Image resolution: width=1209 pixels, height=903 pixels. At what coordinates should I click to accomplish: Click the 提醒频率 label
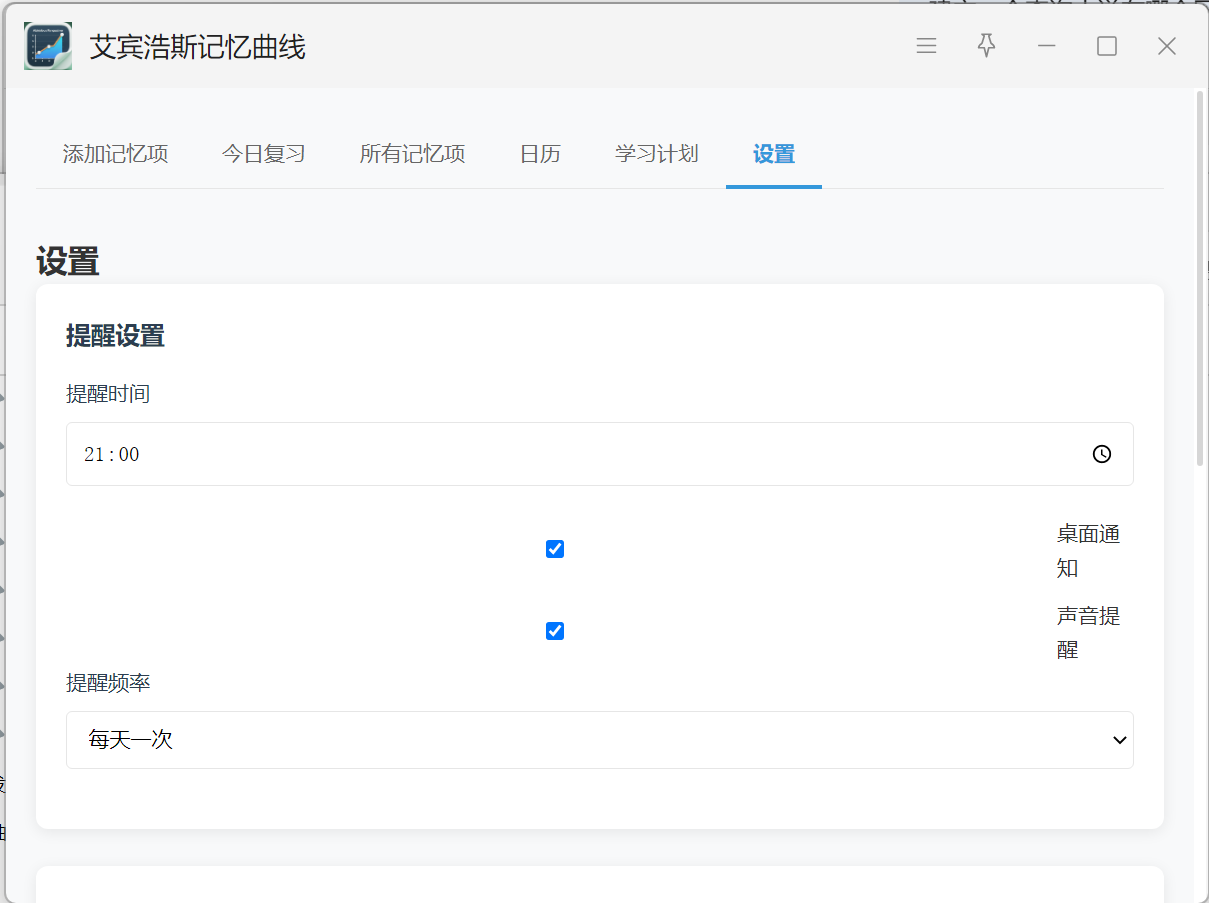click(108, 683)
